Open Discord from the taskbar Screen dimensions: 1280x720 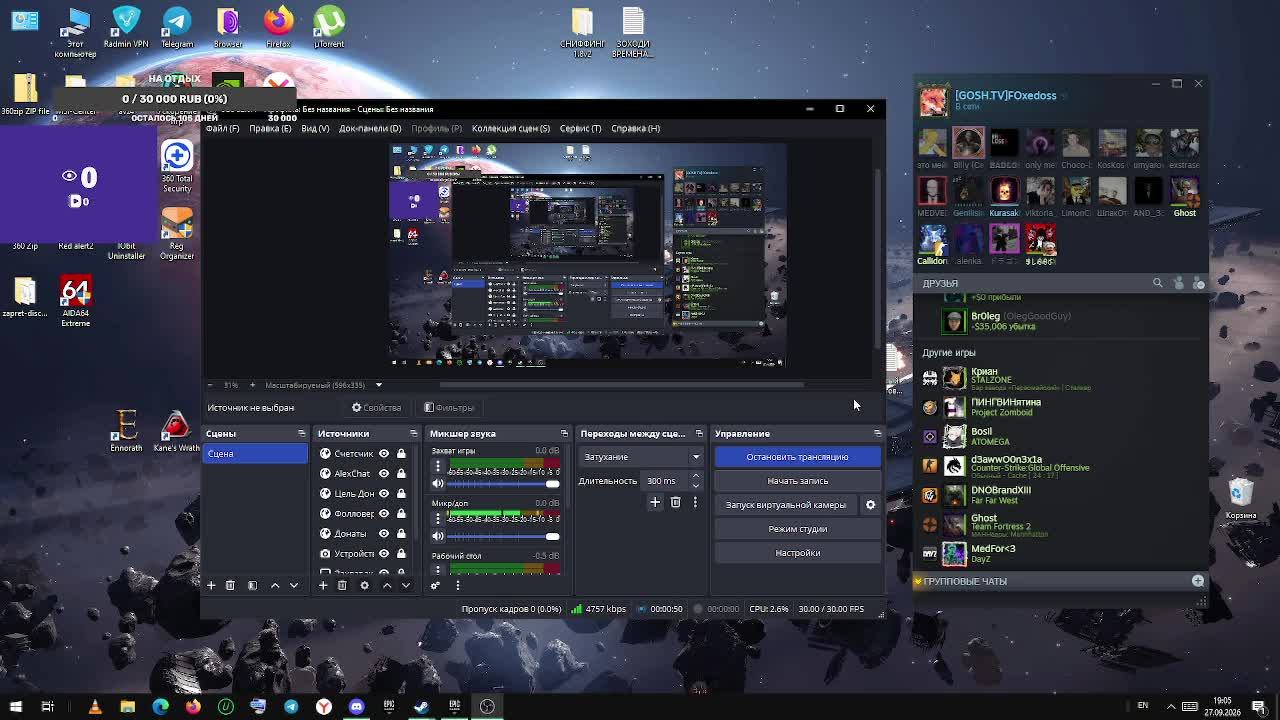356,706
